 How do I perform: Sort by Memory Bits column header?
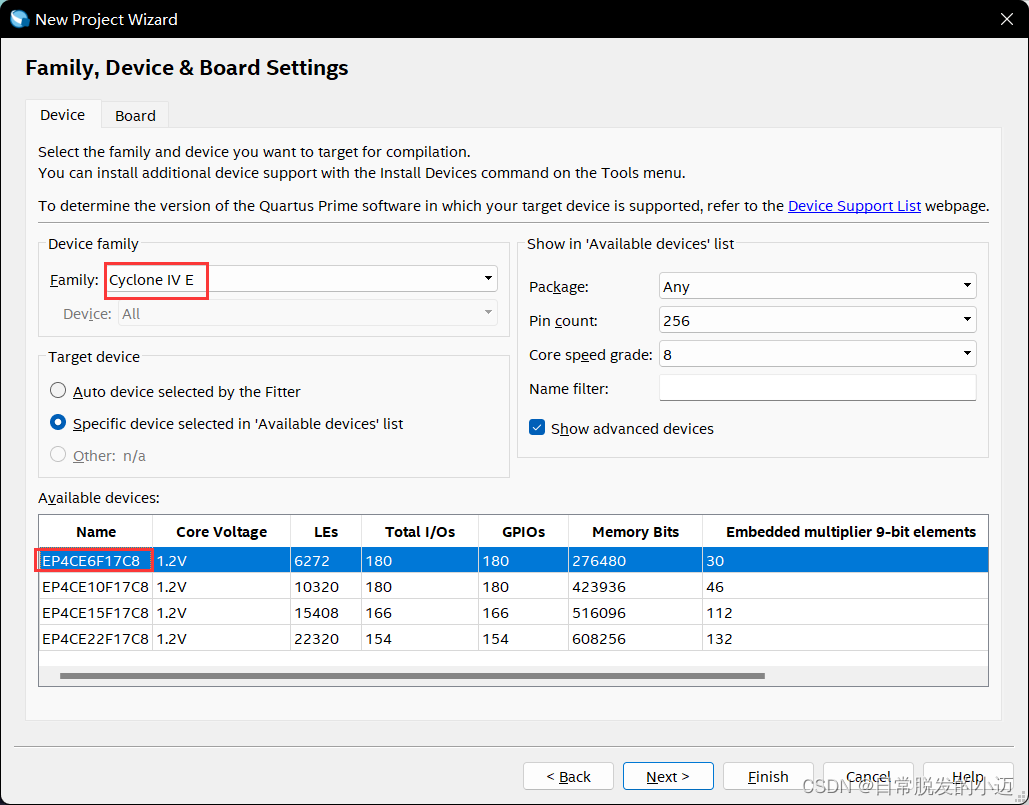(x=635, y=532)
